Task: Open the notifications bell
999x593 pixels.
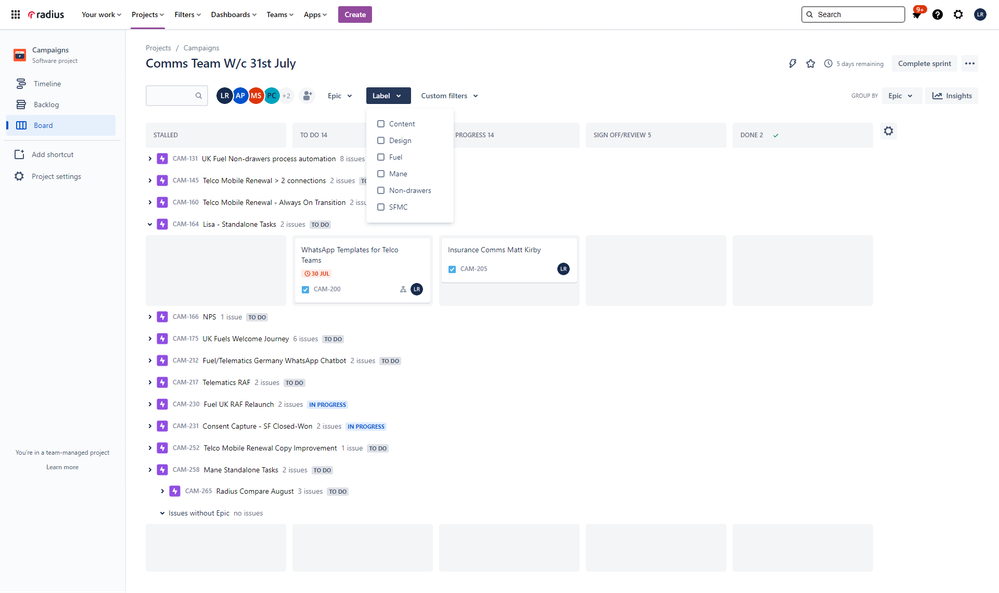Action: click(917, 14)
